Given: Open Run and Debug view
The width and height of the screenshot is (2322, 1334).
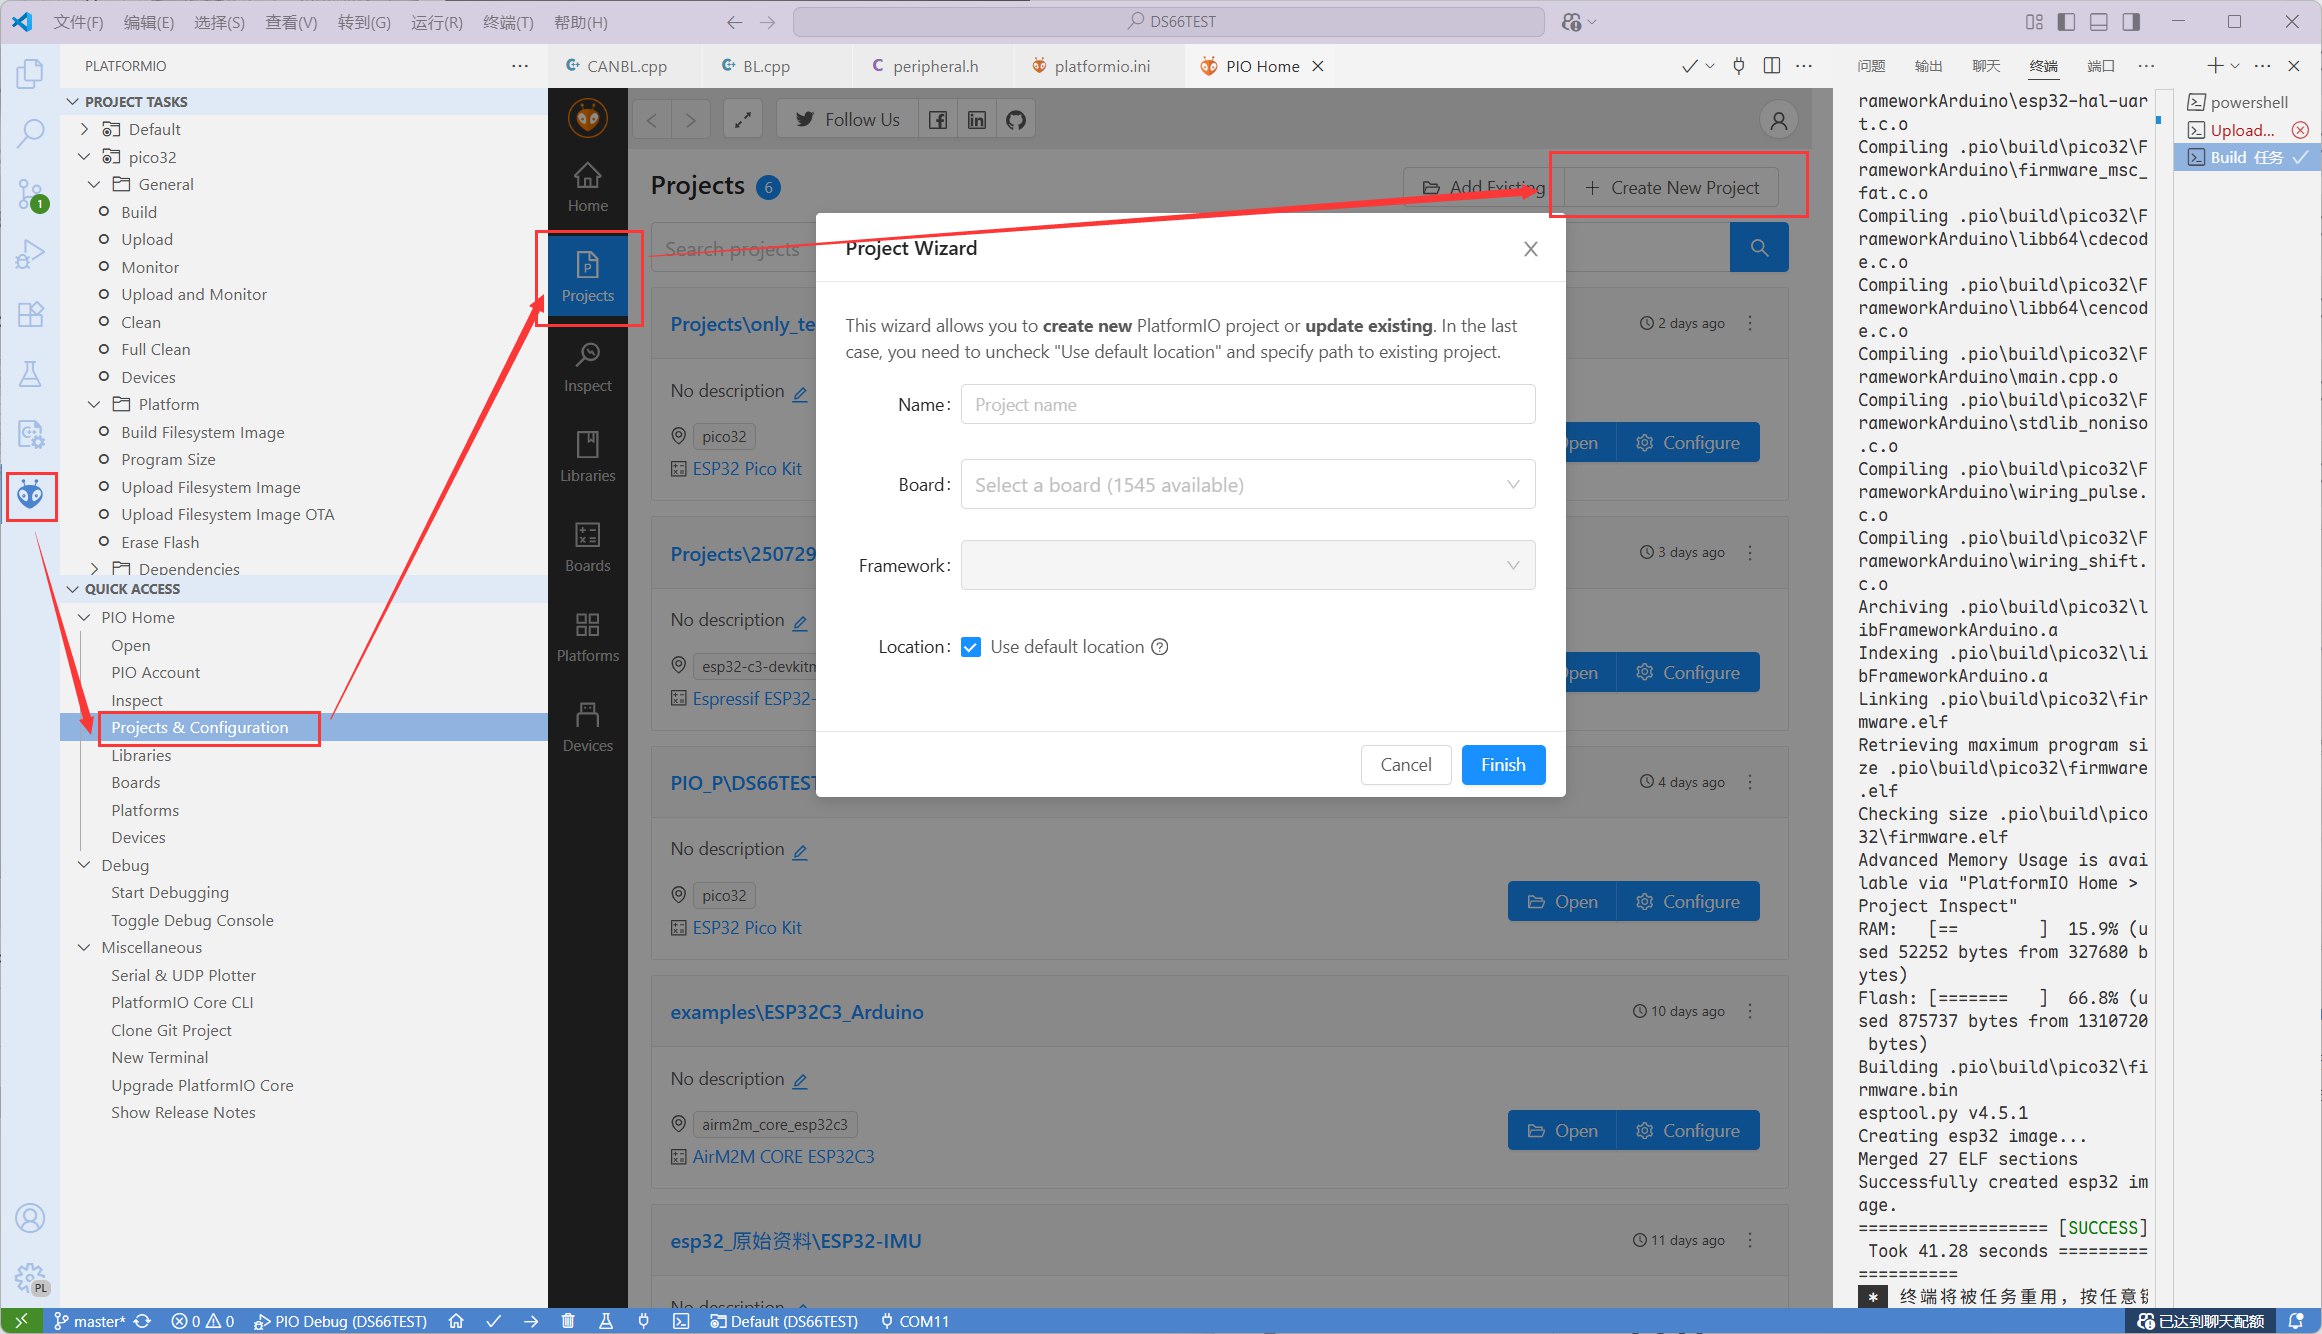Looking at the screenshot, I should (x=30, y=254).
